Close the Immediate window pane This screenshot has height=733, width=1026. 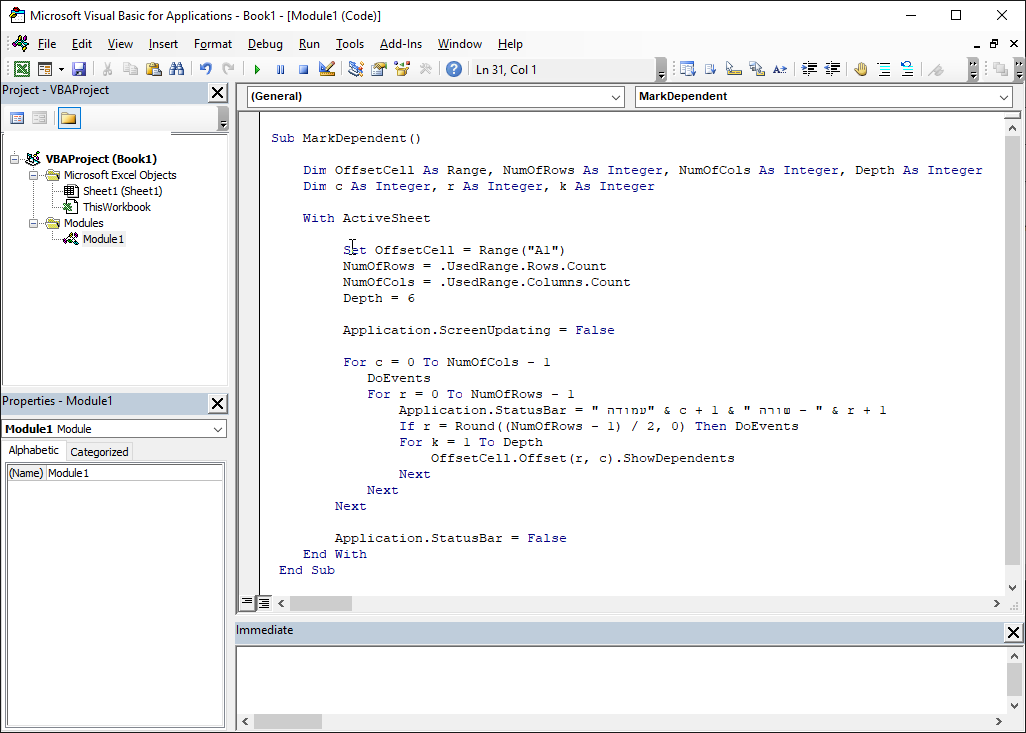[1013, 632]
